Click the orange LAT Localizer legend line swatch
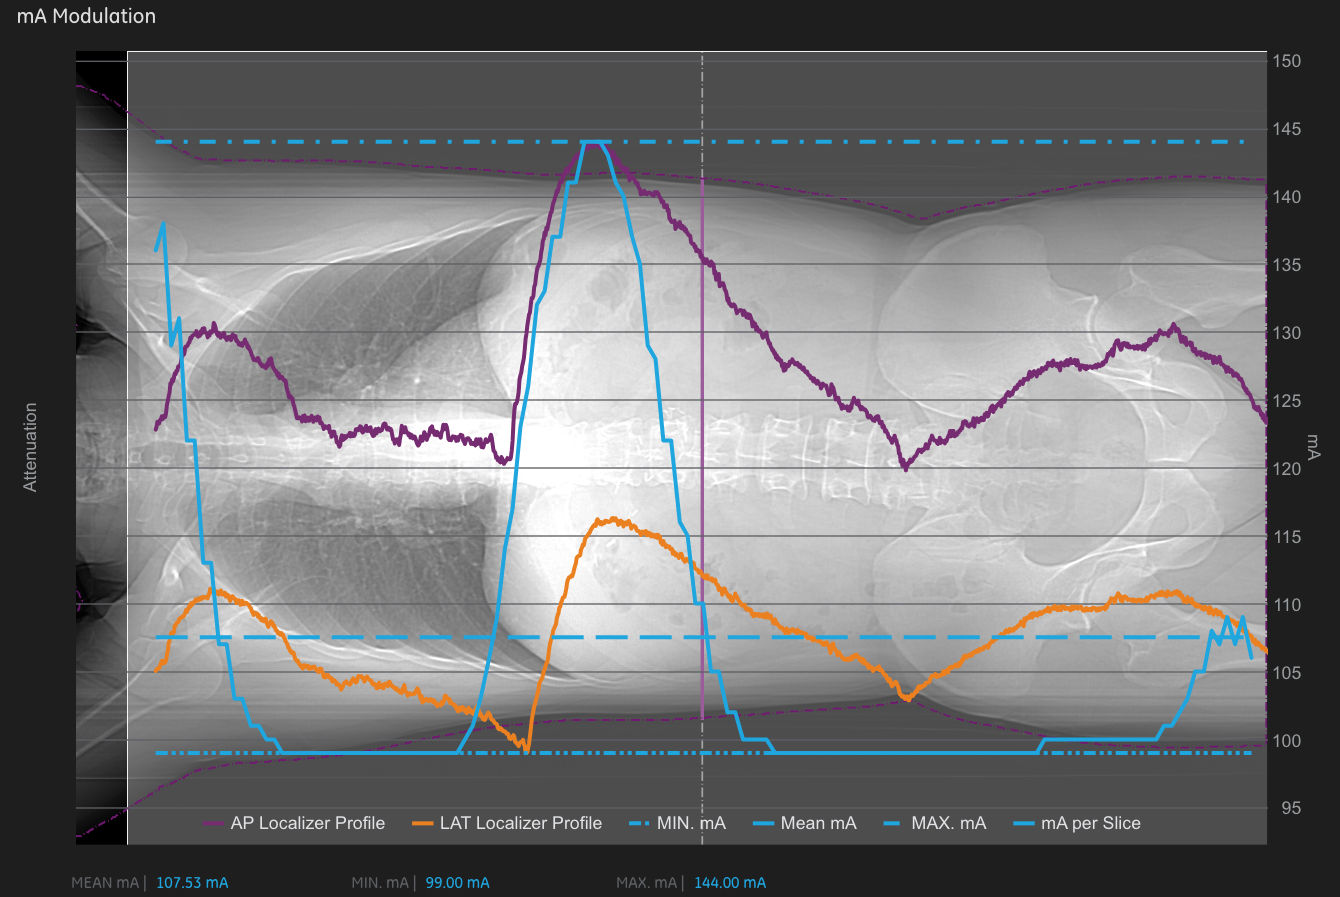The height and width of the screenshot is (897, 1340). point(423,824)
